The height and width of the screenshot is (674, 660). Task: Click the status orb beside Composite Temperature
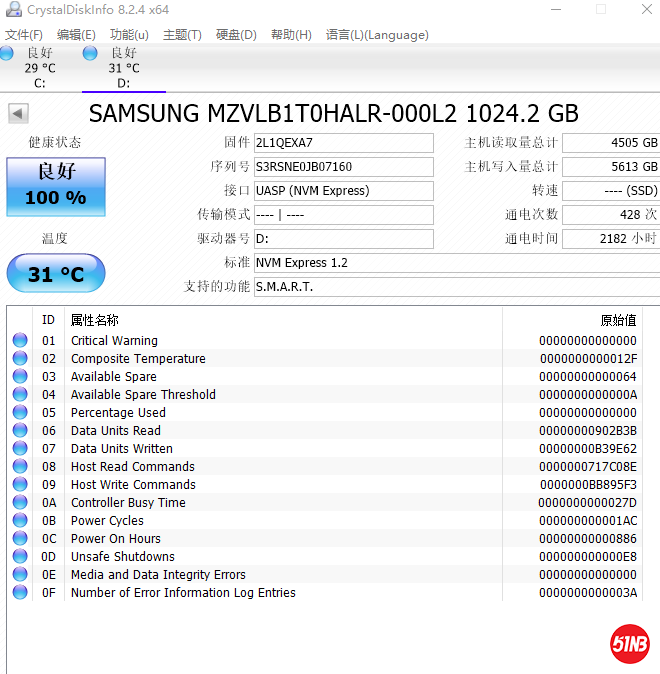pyautogui.click(x=20, y=359)
